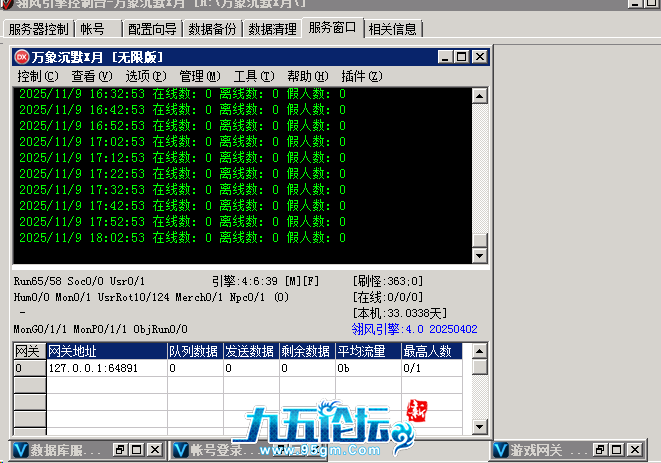Maximize the 游戏网关 minimized window
The image size is (661, 463).
pyautogui.click(x=617, y=450)
